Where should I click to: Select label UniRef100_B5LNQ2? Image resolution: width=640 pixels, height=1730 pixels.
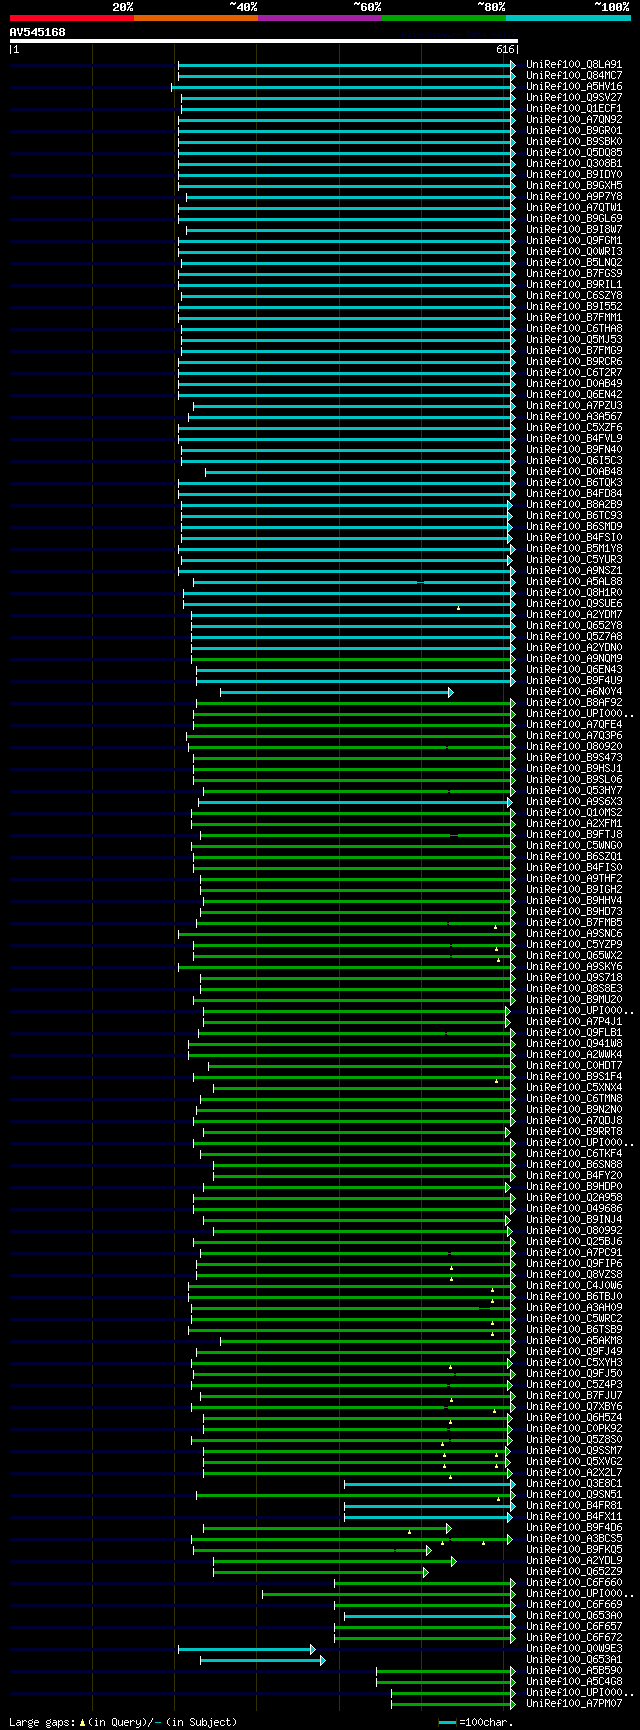(574, 262)
